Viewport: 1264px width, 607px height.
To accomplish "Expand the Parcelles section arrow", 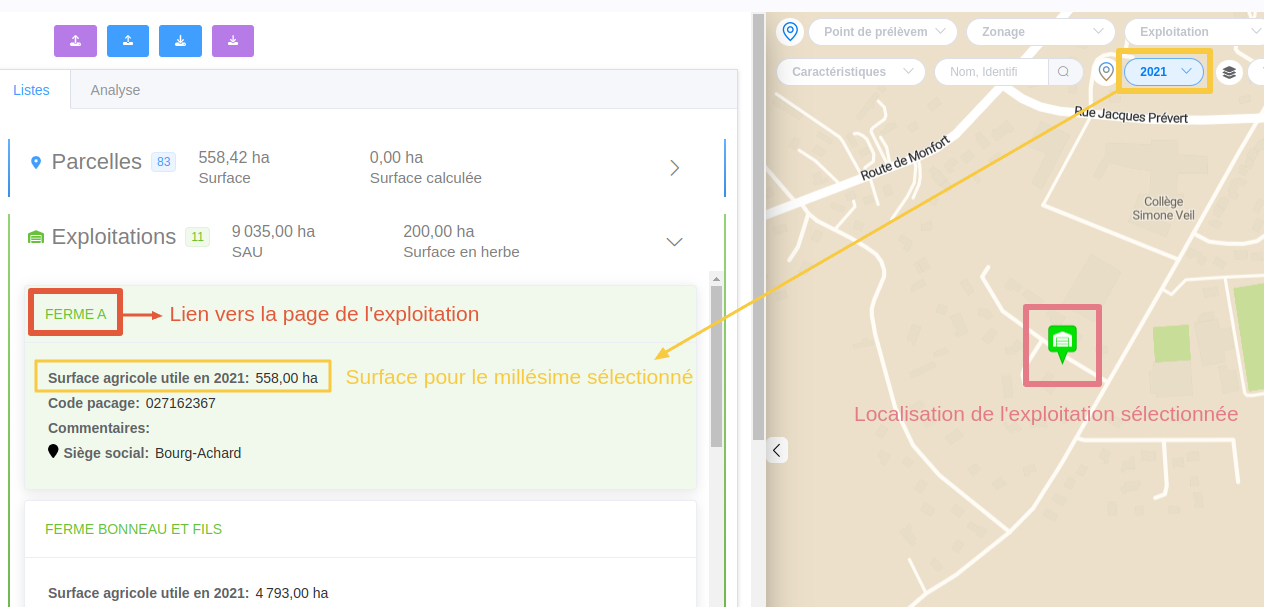I will coord(674,167).
